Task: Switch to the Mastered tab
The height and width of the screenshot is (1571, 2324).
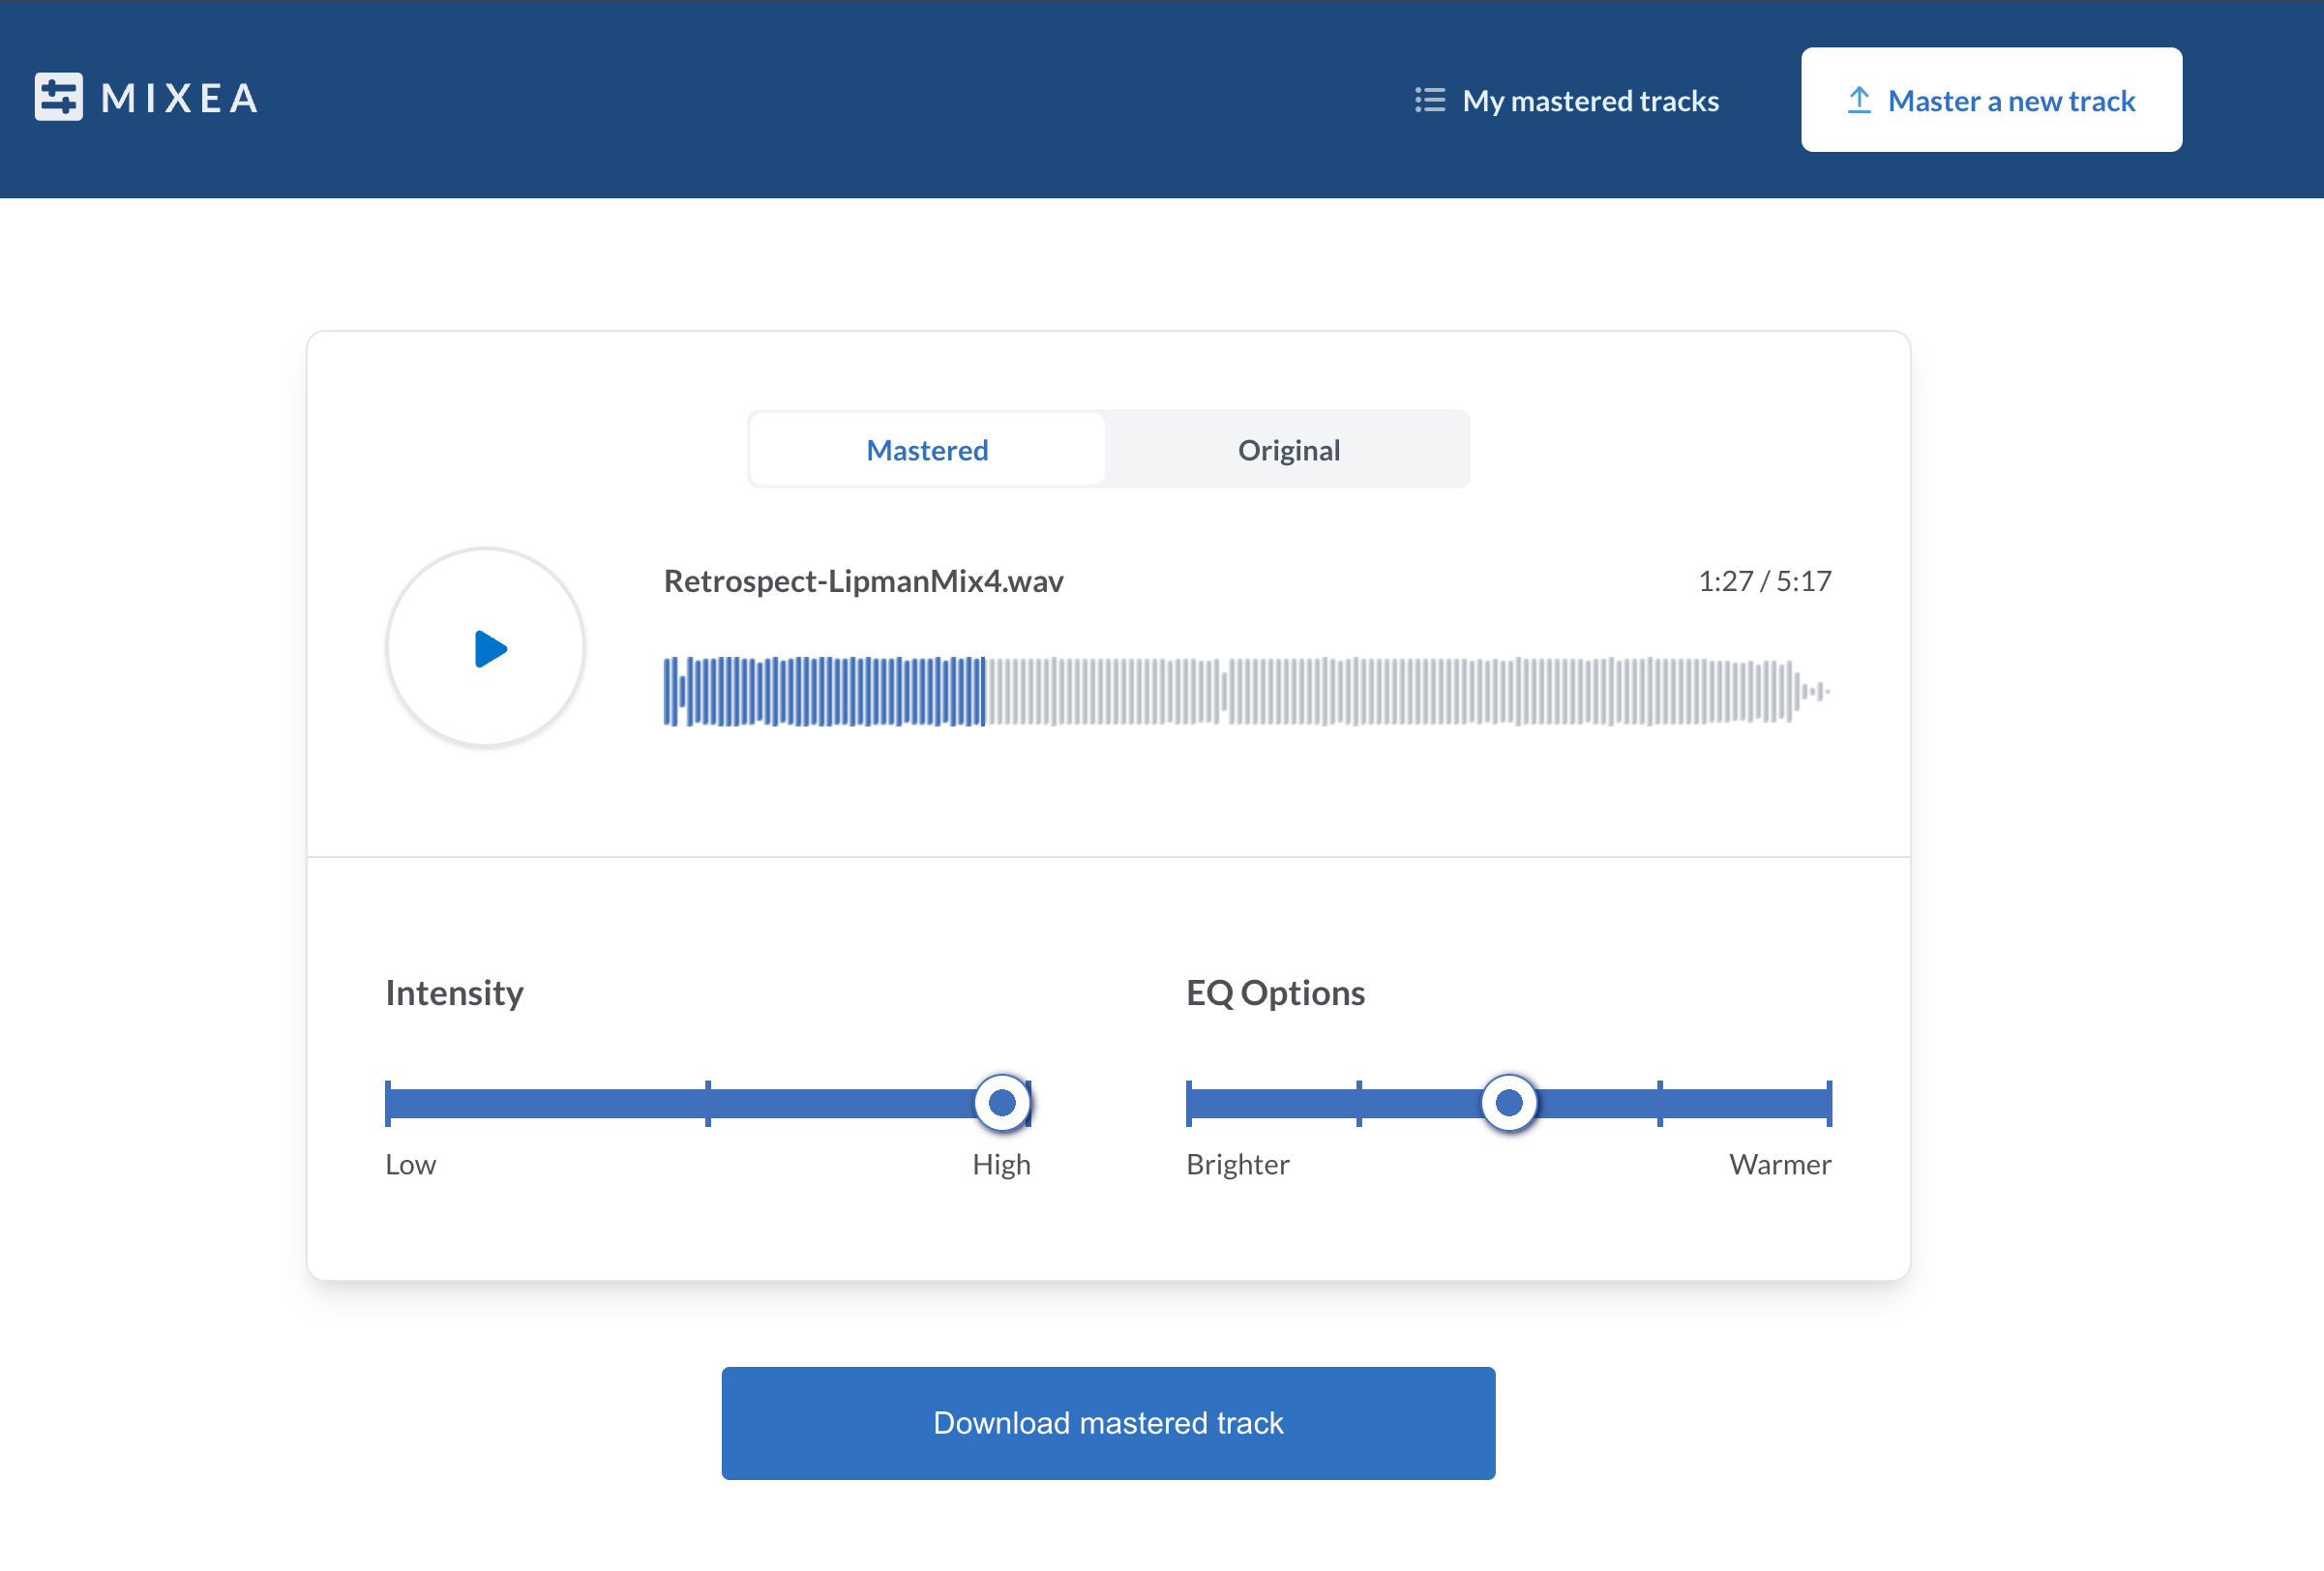Action: 926,449
